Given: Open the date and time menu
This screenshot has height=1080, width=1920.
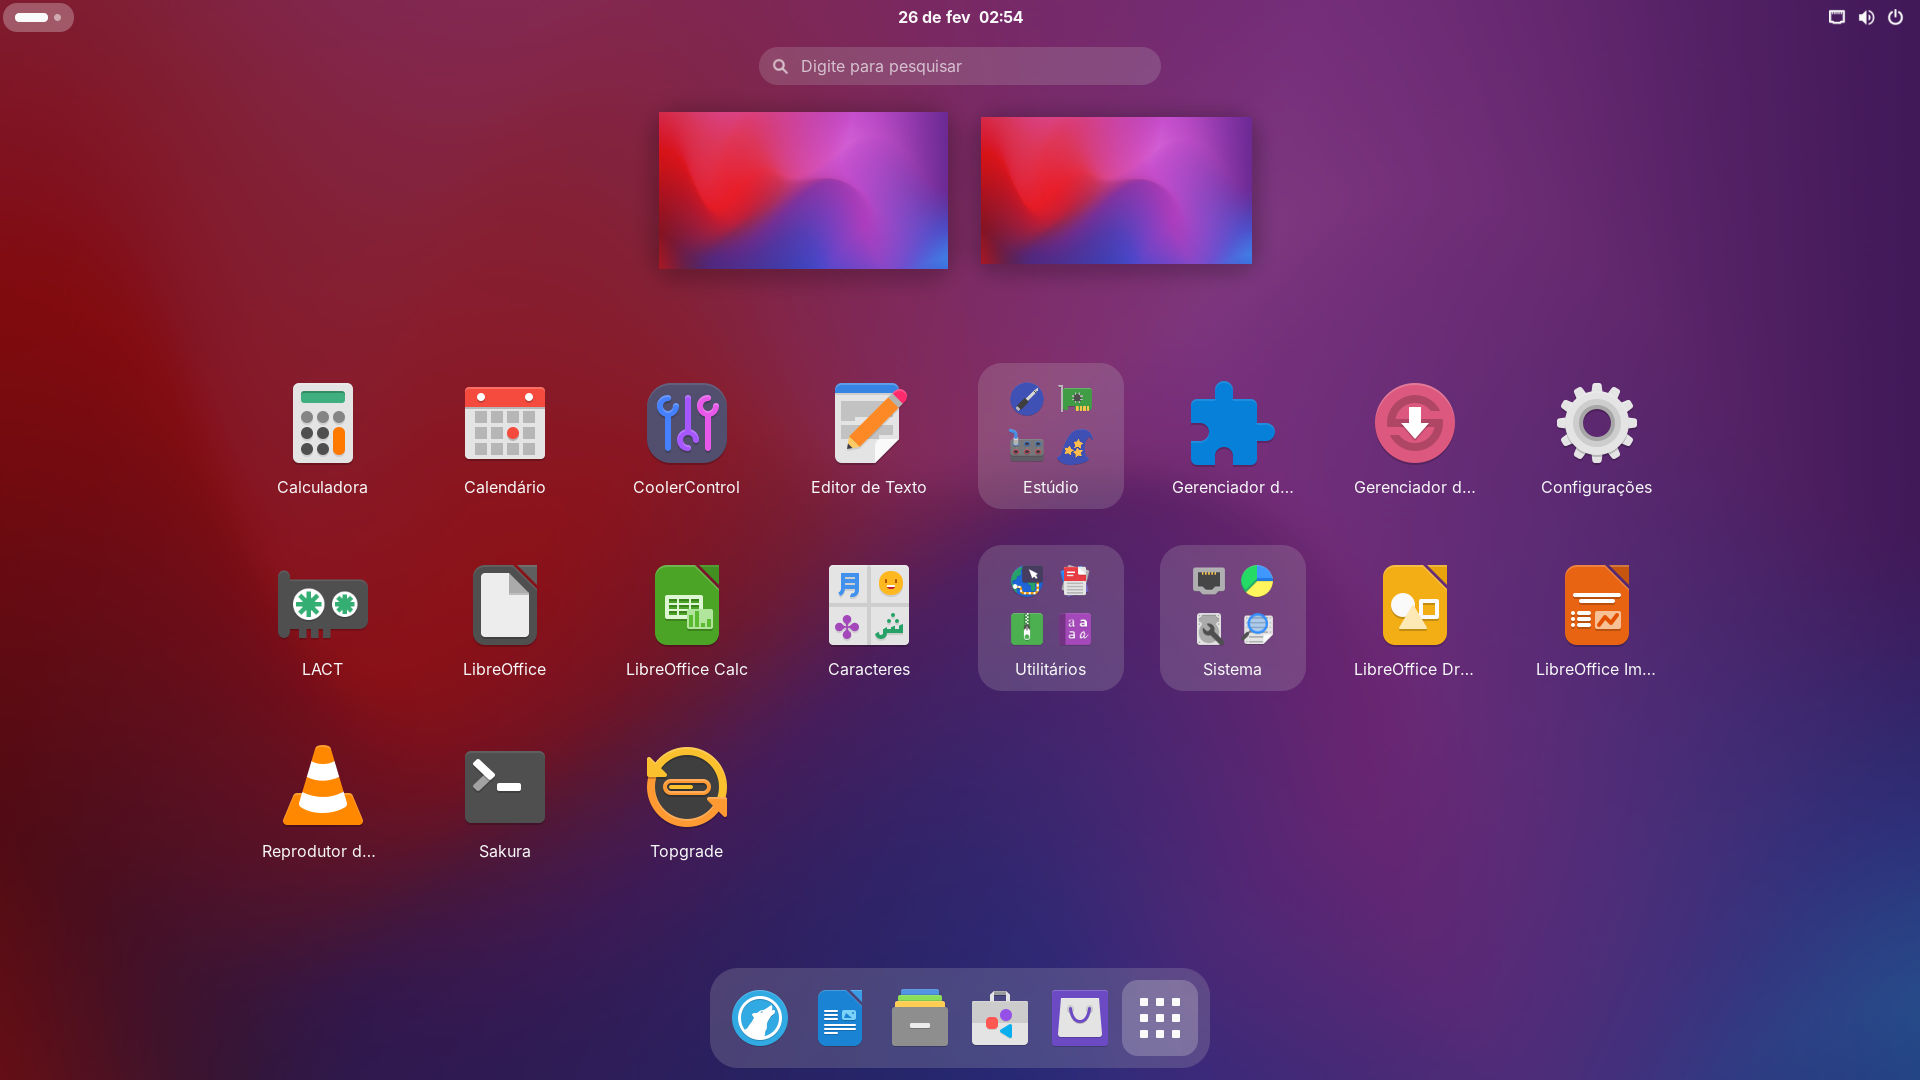Looking at the screenshot, I should click(x=959, y=17).
